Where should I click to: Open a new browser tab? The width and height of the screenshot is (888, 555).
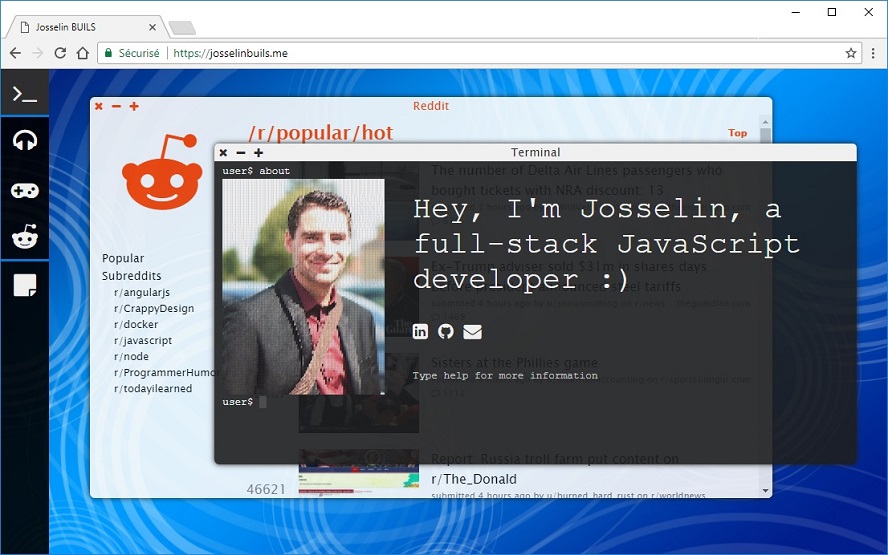(x=182, y=28)
